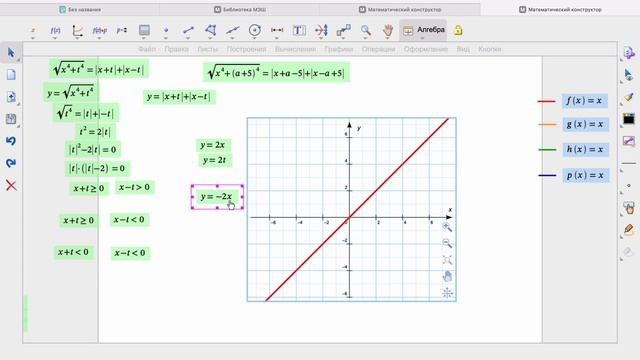This screenshot has width=640, height=360.
Task: Click the blue redo arrow
Action: 11,163
